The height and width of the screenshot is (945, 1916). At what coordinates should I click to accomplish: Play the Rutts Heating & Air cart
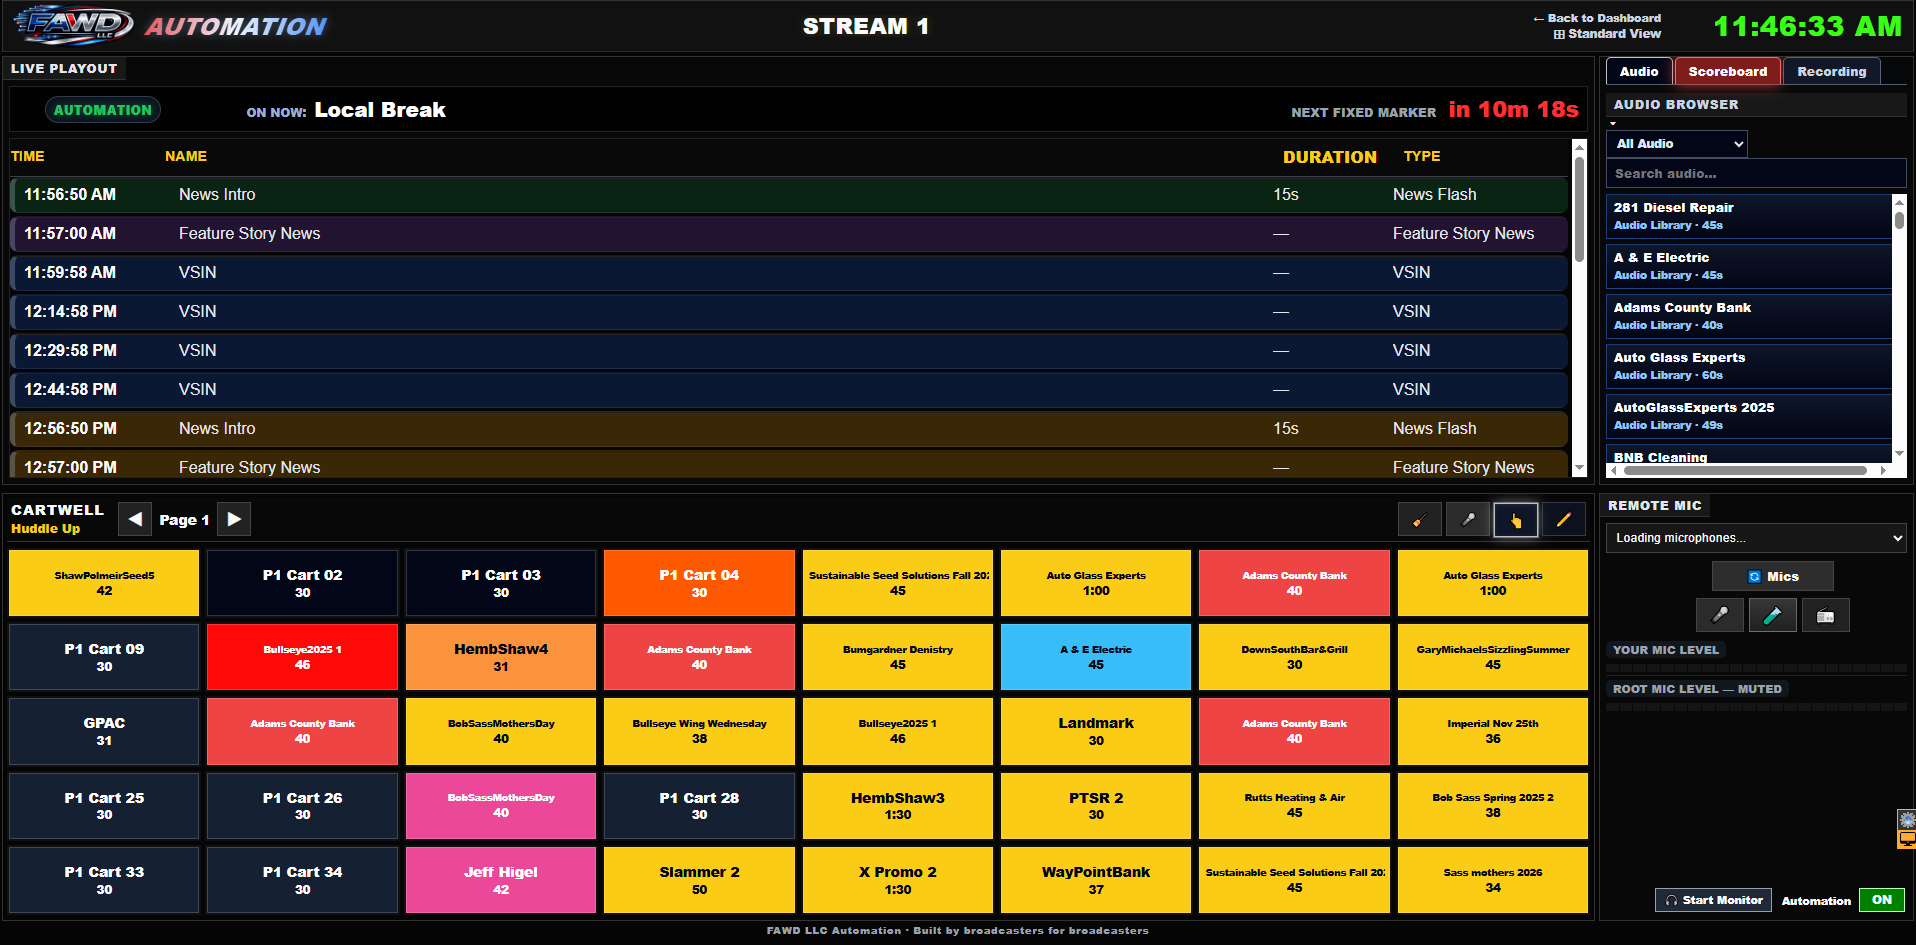[1294, 806]
